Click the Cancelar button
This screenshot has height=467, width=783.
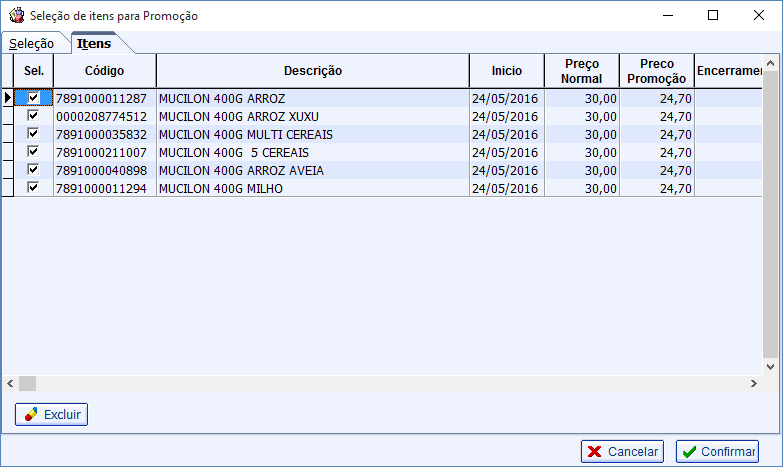622,452
